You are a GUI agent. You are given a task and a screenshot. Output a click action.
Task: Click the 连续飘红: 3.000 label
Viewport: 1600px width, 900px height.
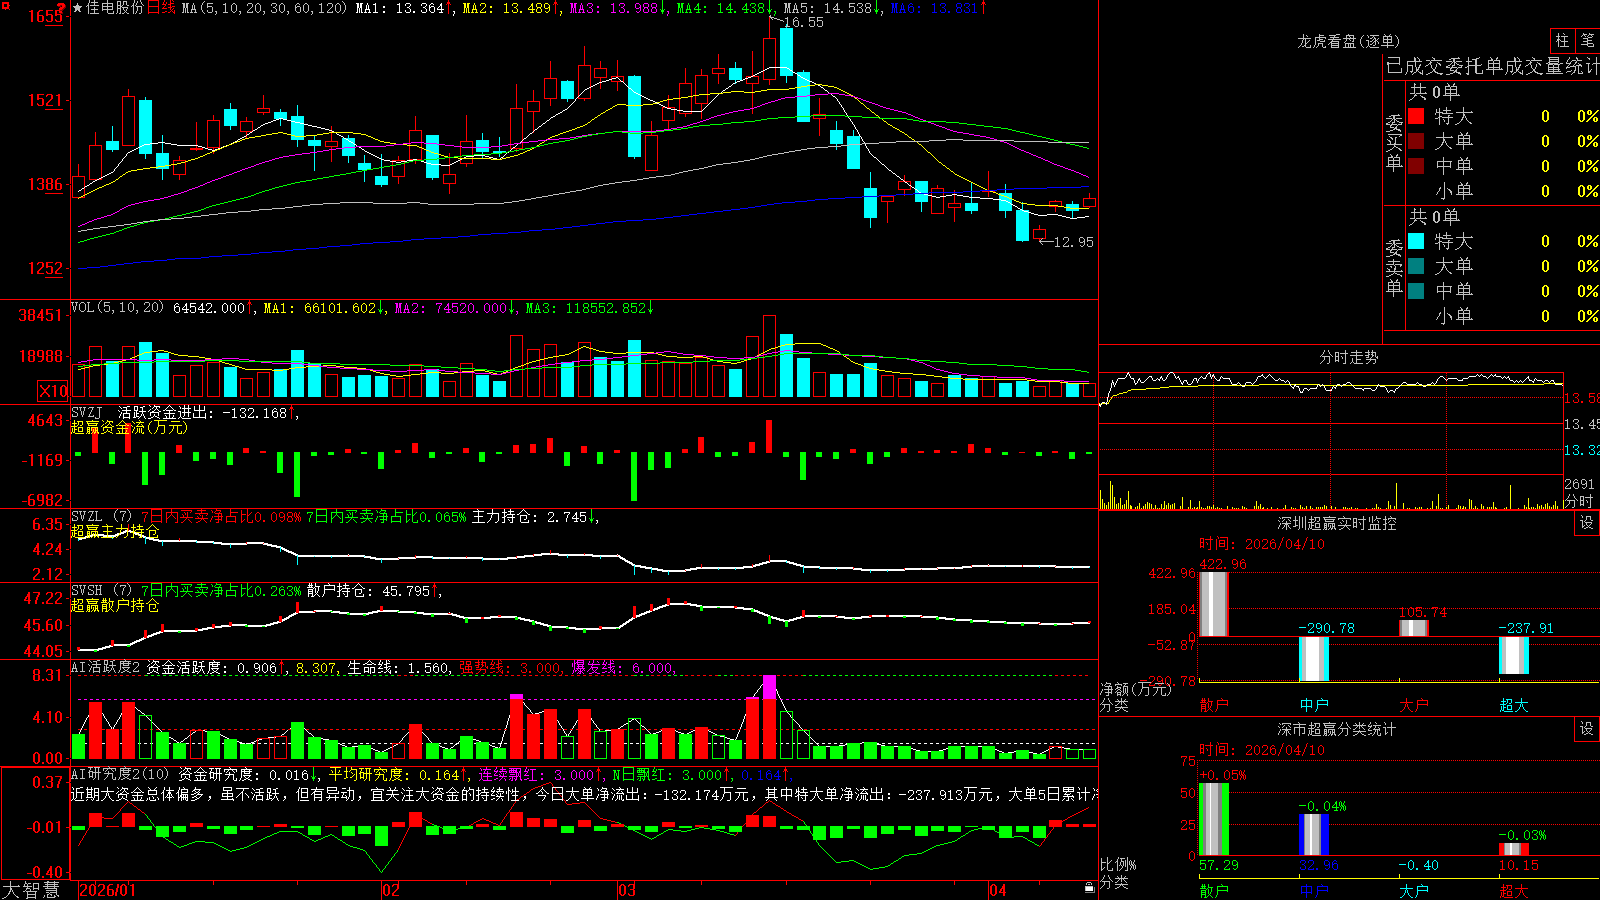coord(535,775)
